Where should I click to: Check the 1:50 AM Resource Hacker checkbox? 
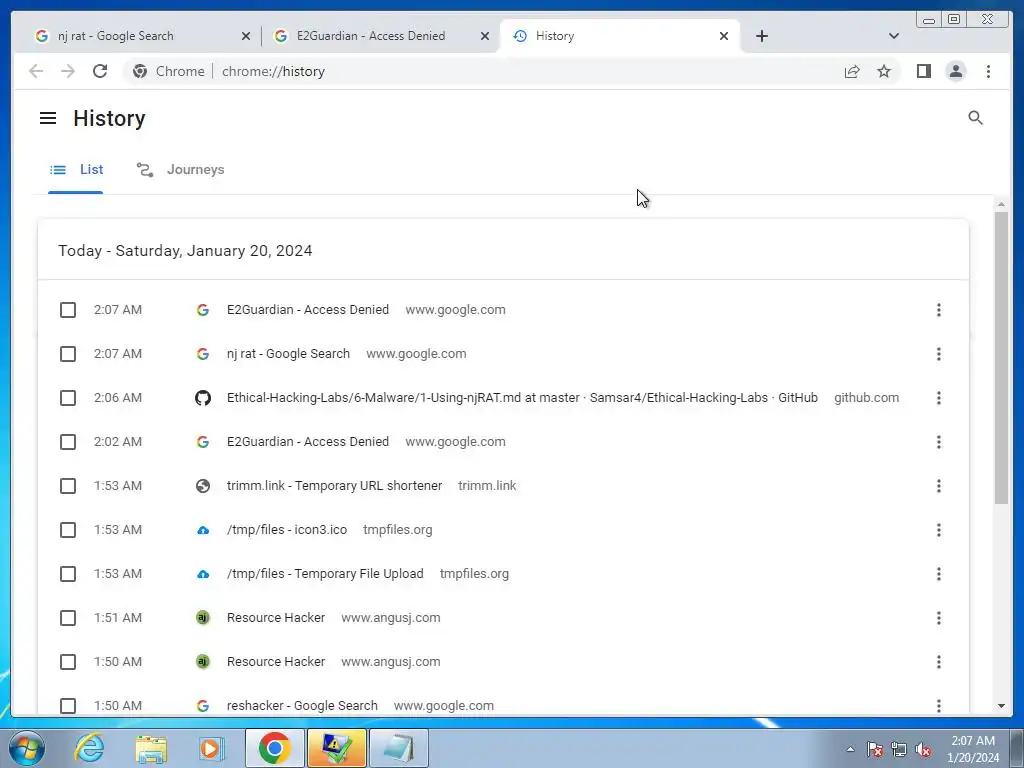(68, 662)
